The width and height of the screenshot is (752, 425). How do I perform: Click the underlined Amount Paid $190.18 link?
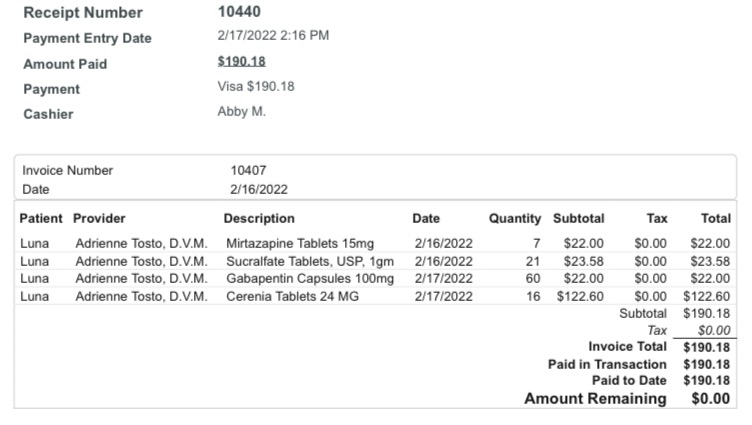pos(241,62)
